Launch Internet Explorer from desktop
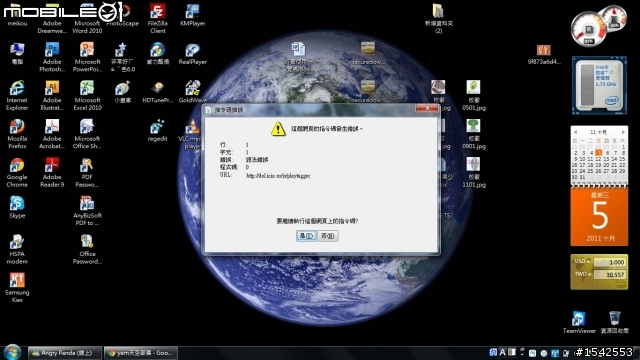640x360 pixels. tap(17, 95)
